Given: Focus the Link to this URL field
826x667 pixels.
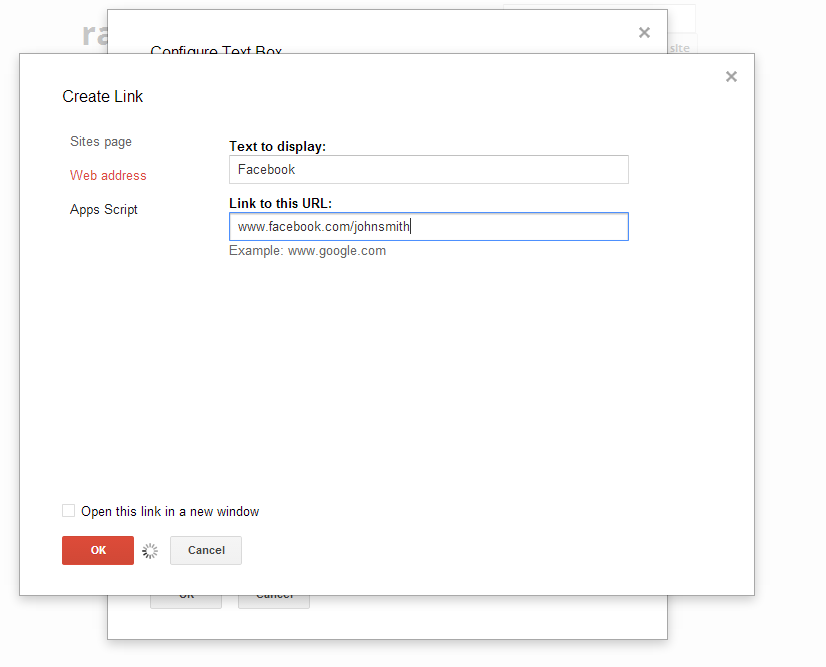Looking at the screenshot, I should coord(429,227).
